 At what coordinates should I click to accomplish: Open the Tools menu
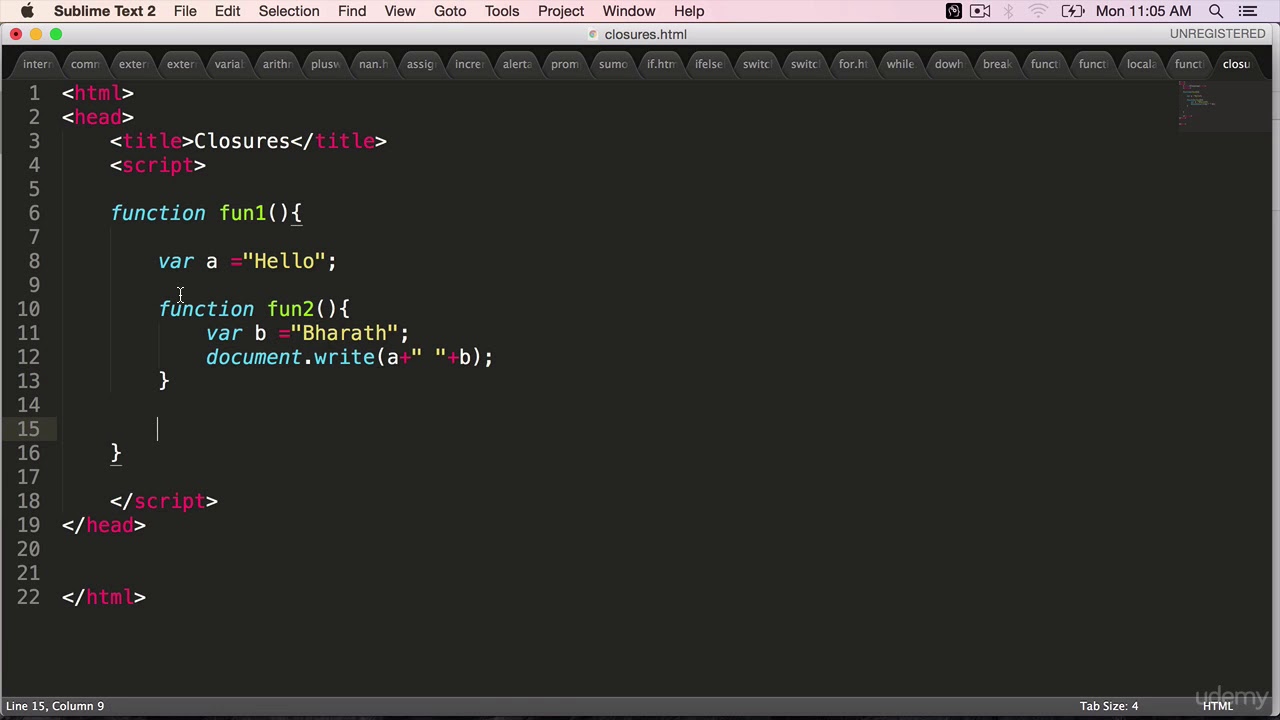pos(502,11)
